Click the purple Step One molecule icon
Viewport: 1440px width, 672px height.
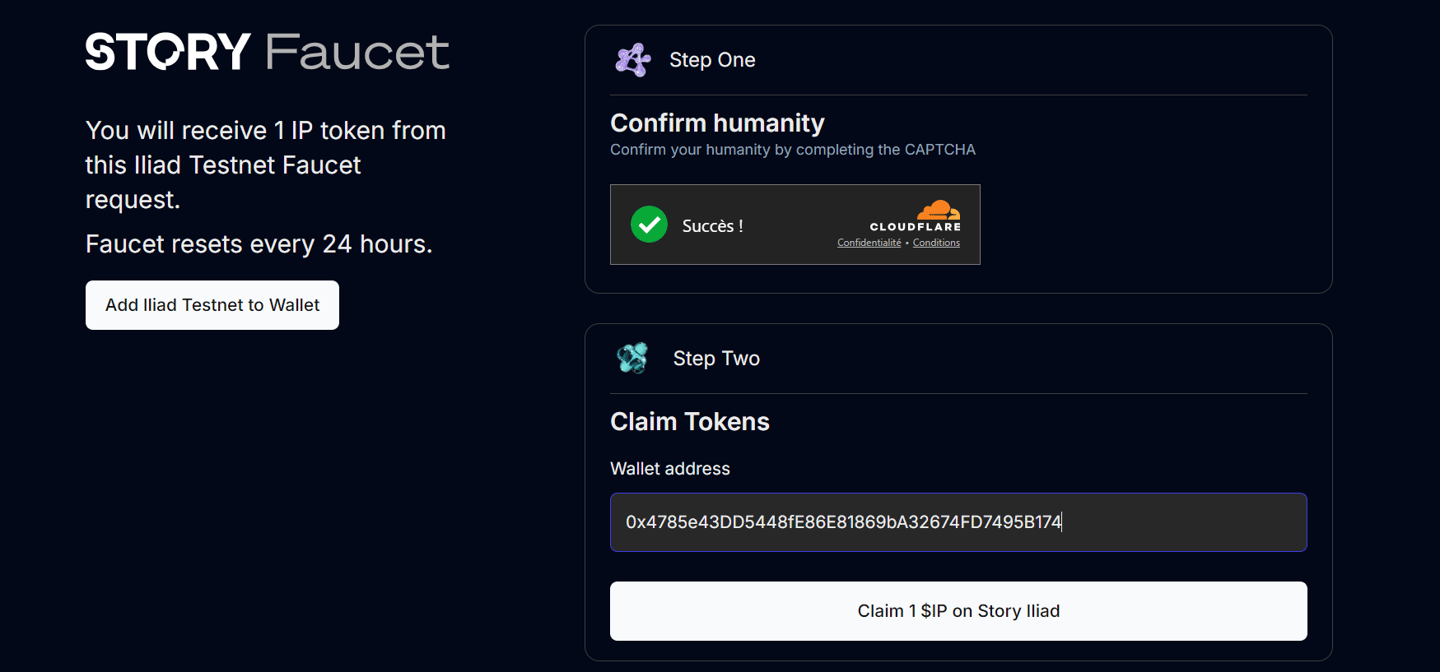point(633,60)
